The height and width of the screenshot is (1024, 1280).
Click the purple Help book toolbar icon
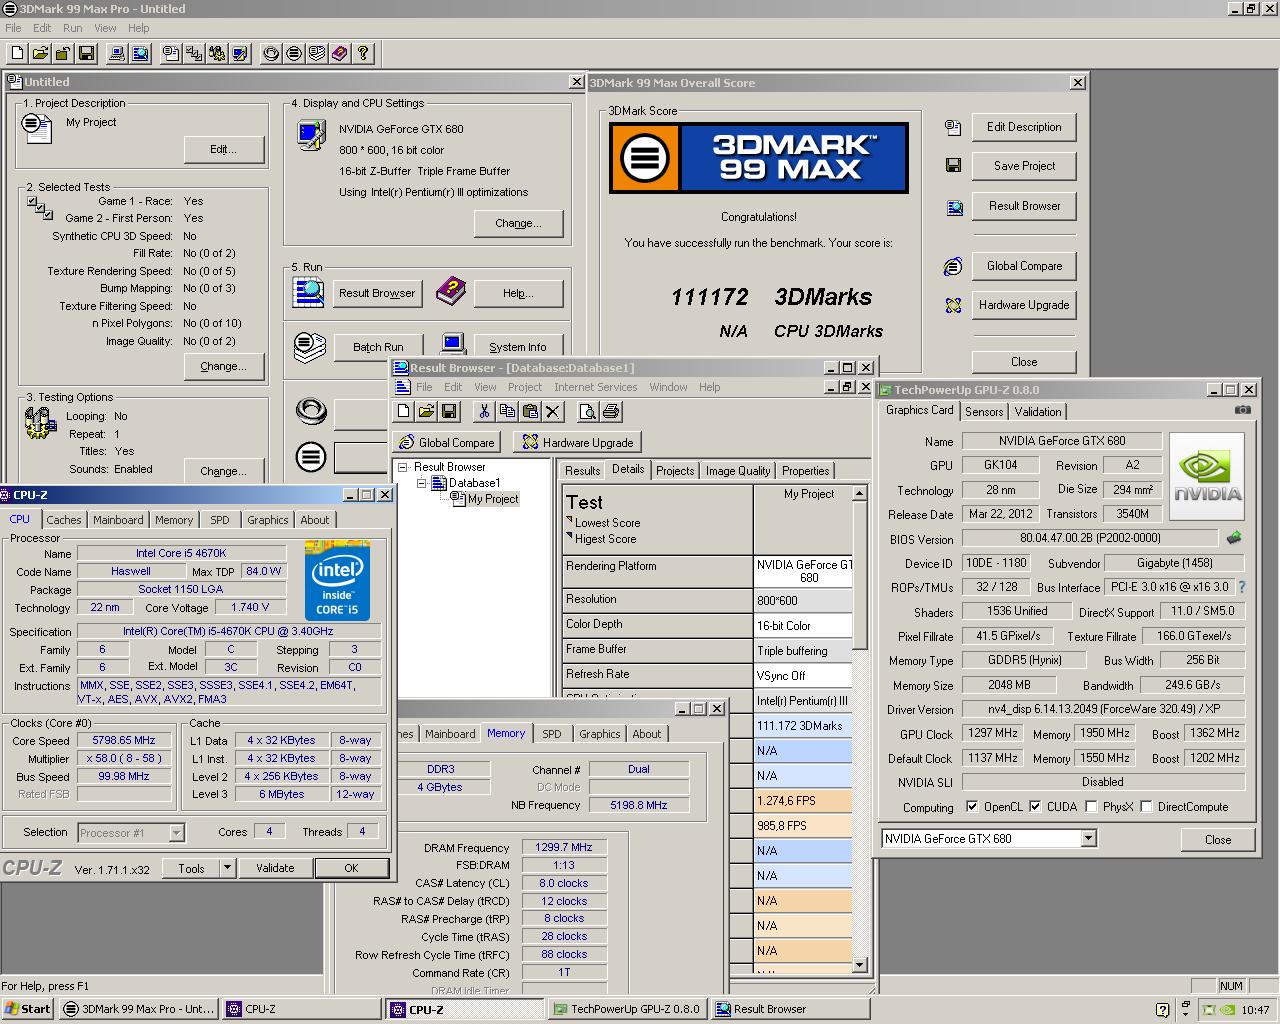click(340, 53)
